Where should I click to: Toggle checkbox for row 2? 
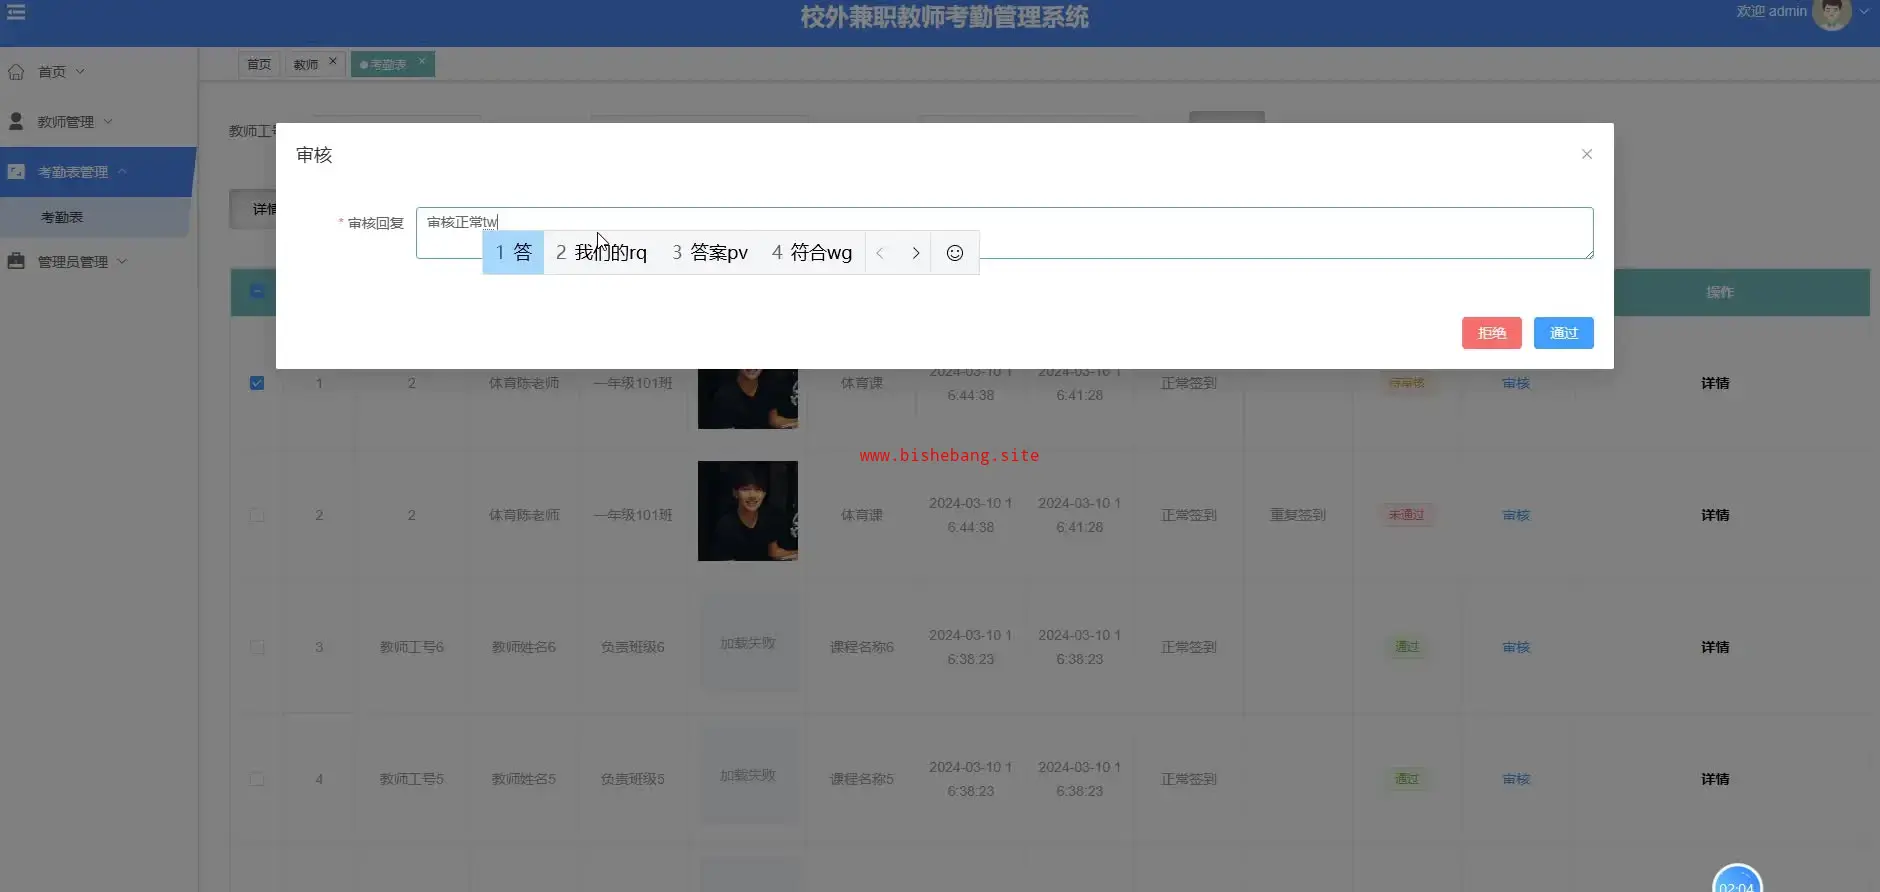(x=257, y=515)
